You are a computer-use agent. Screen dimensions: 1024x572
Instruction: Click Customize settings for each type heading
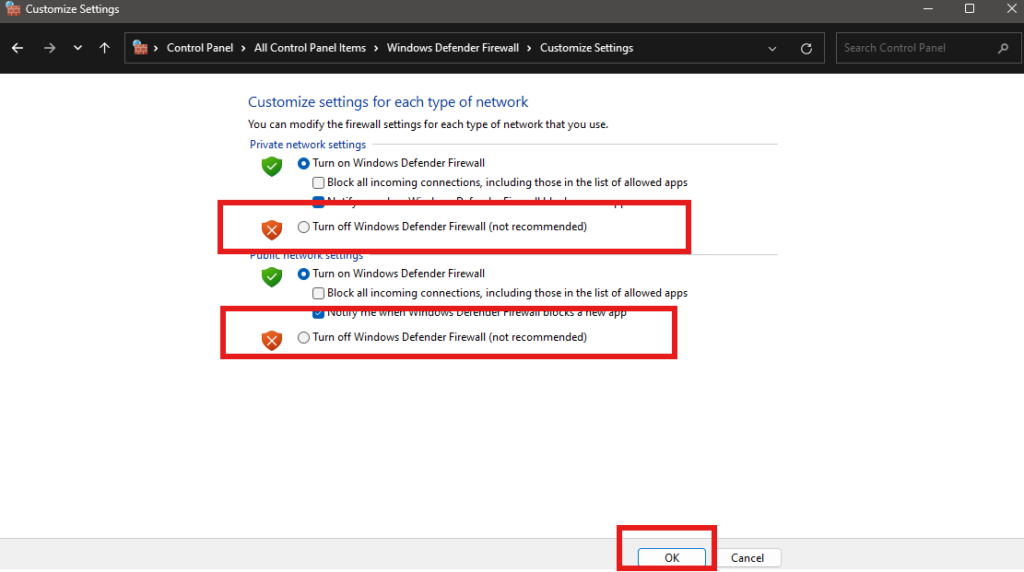(x=388, y=102)
